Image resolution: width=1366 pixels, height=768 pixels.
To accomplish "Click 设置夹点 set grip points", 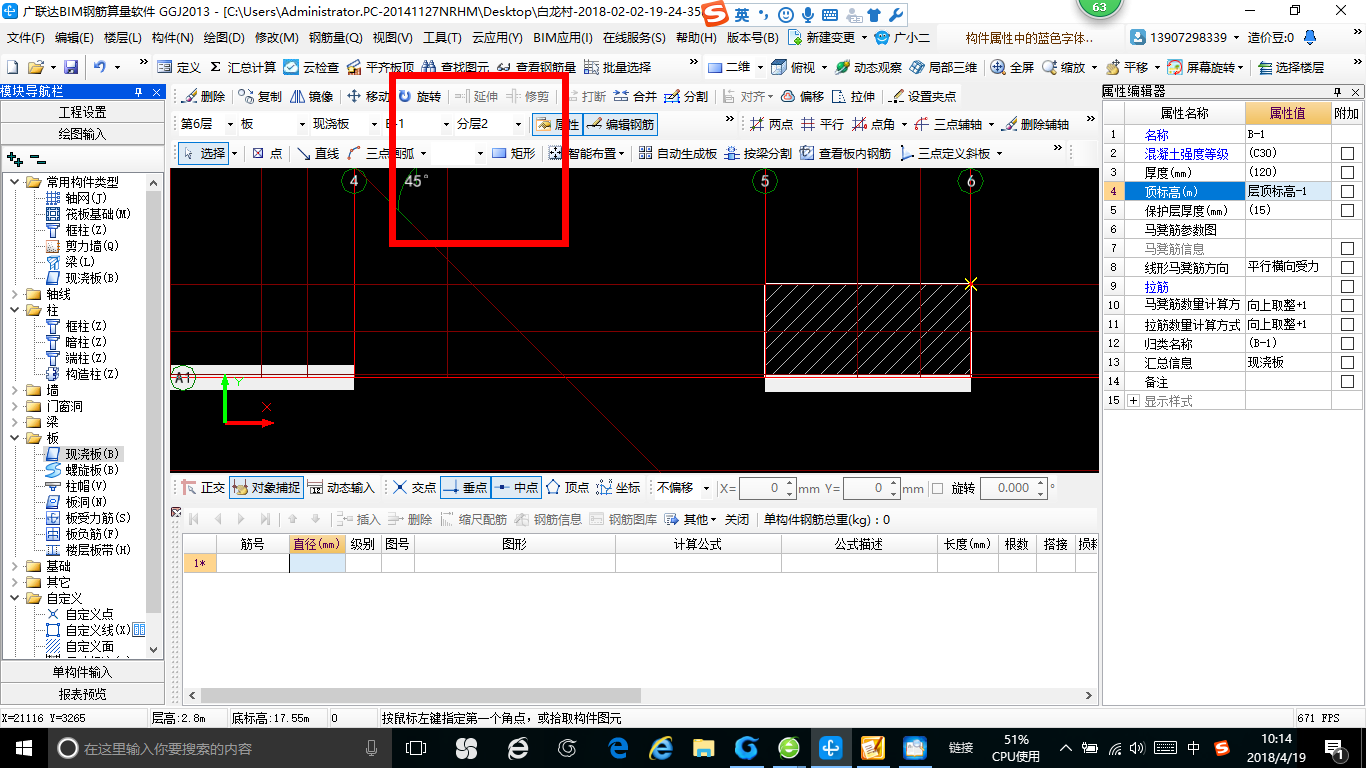I will (x=922, y=96).
